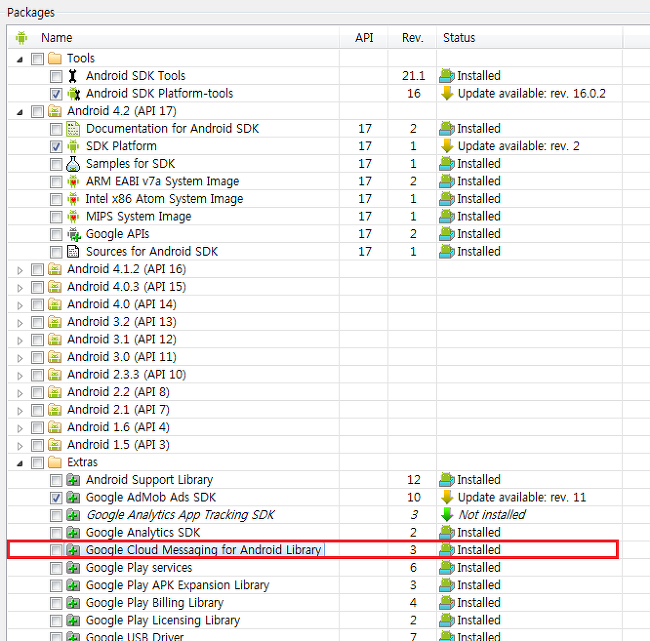650x641 pixels.
Task: Click the Sources for Android SDK icon
Action: (x=73, y=252)
